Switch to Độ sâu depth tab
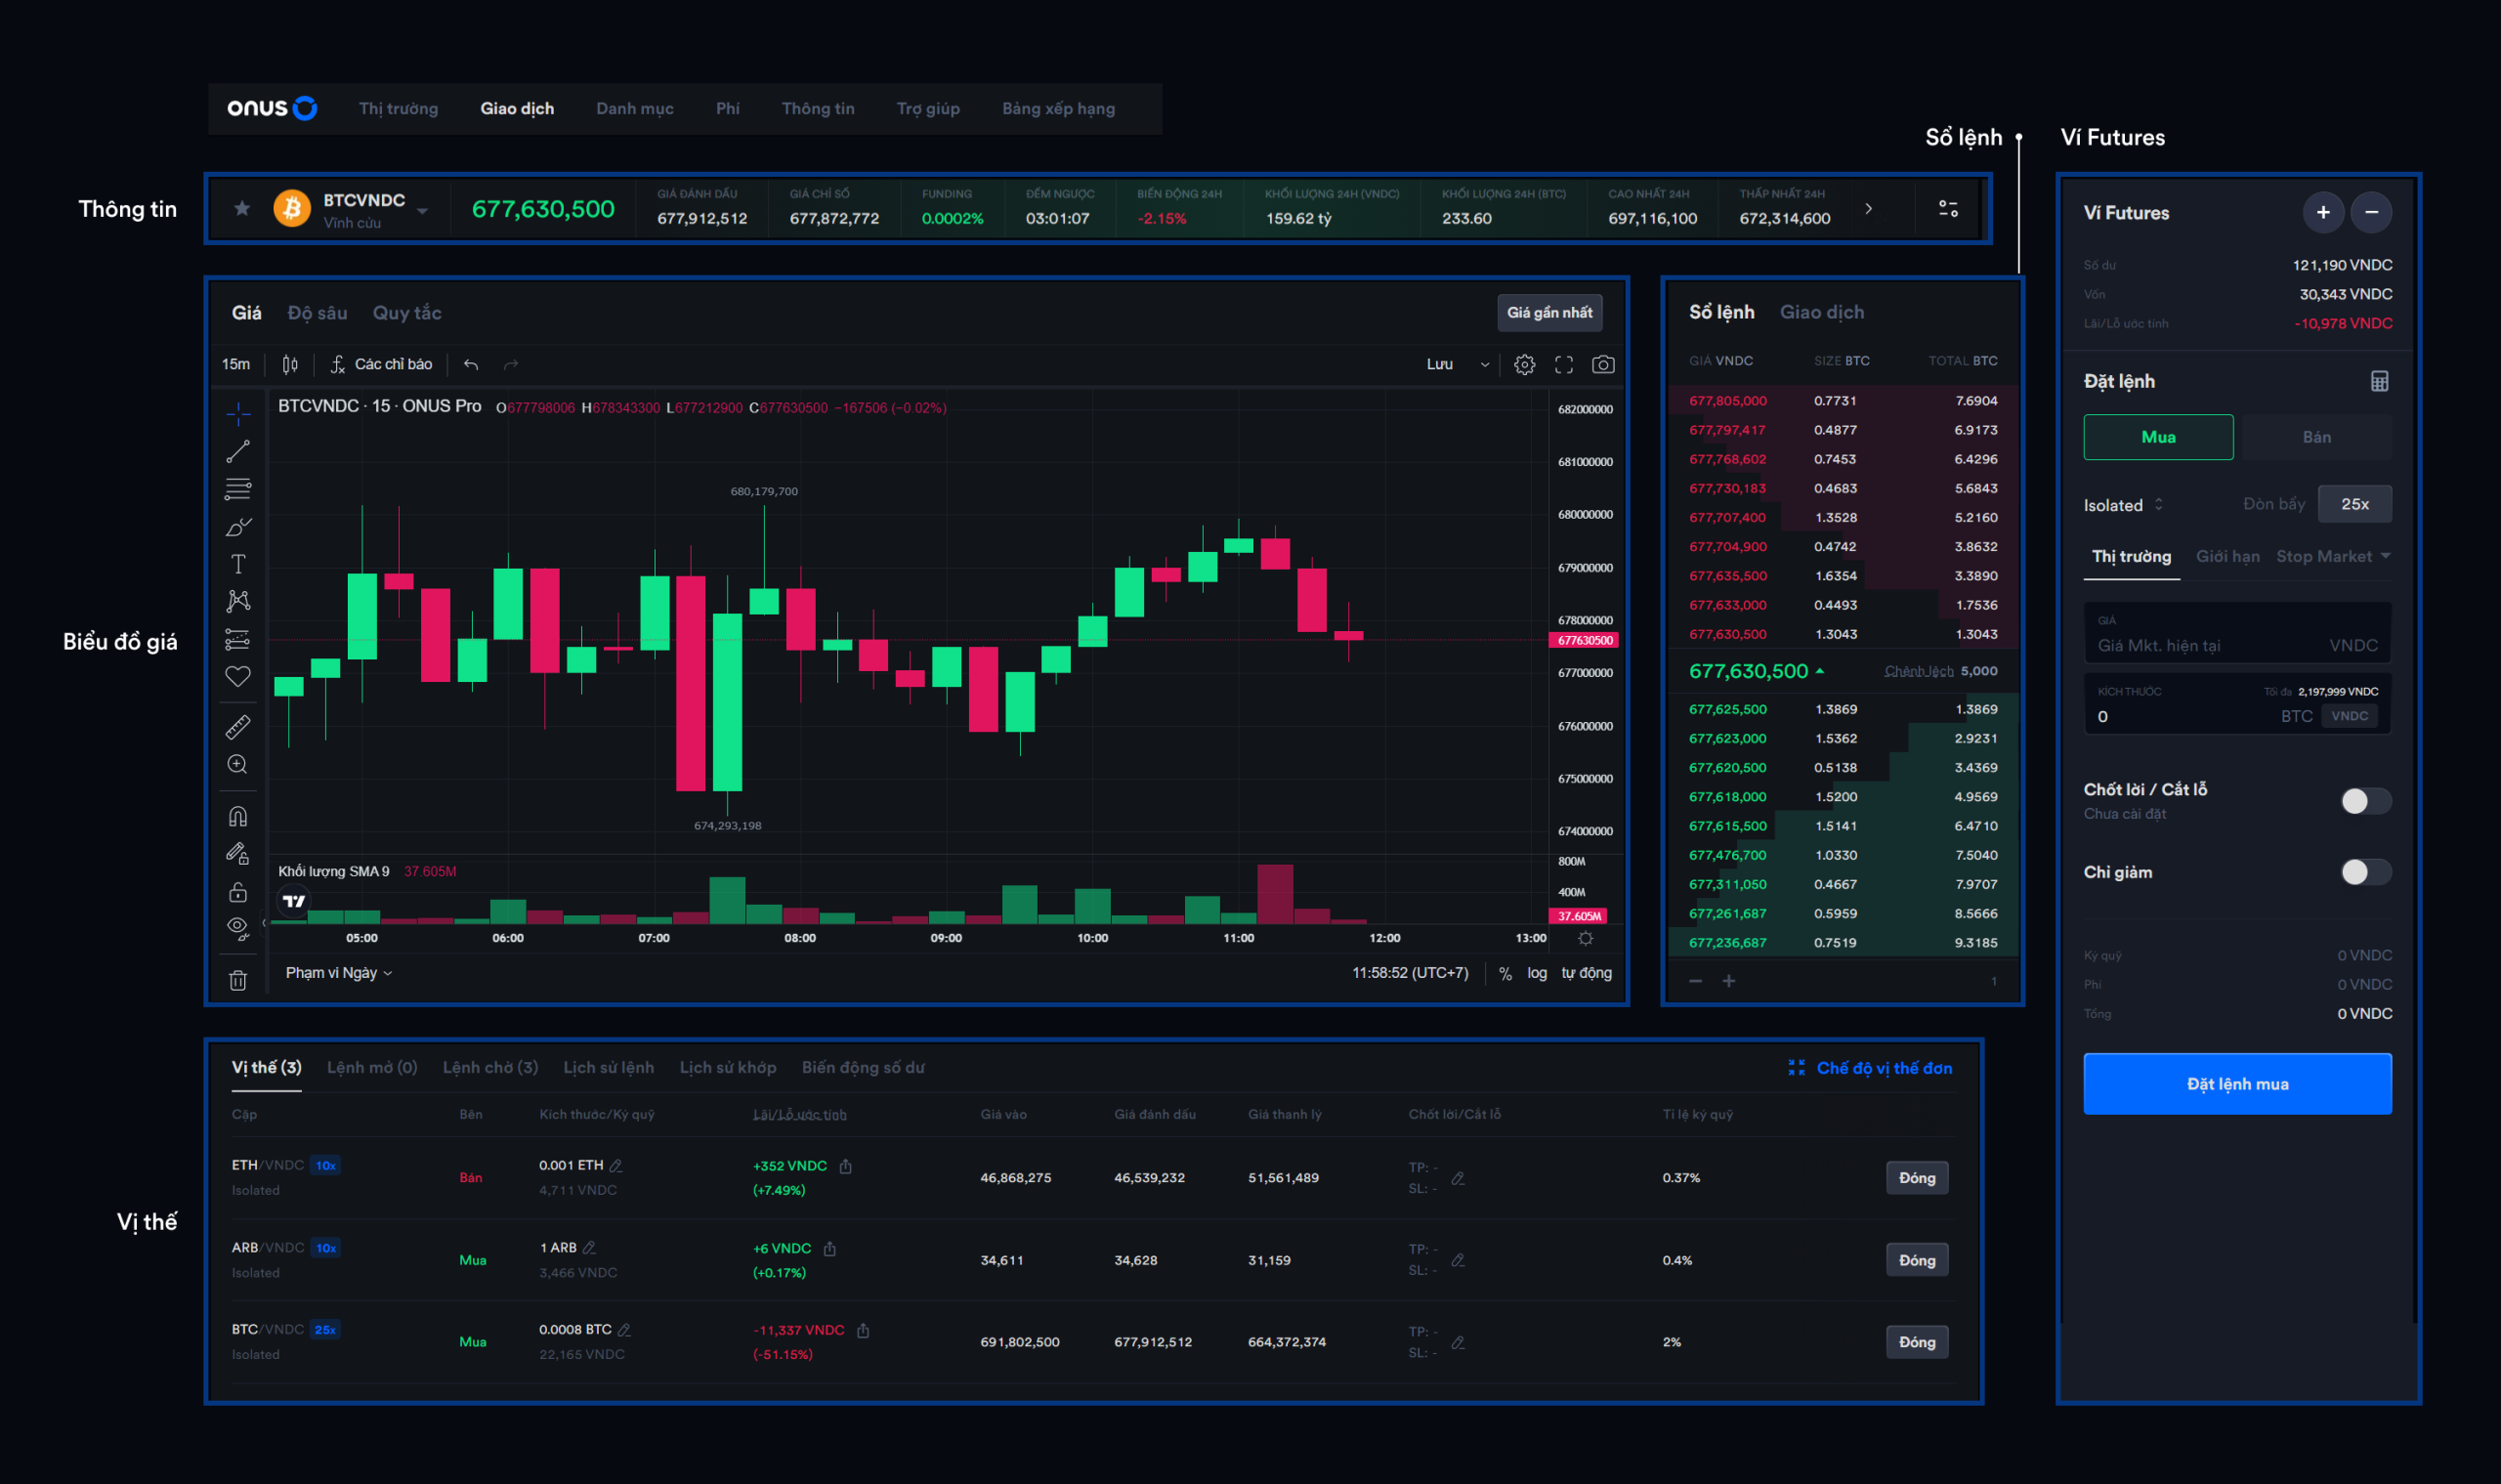The image size is (2501, 1484). click(317, 313)
